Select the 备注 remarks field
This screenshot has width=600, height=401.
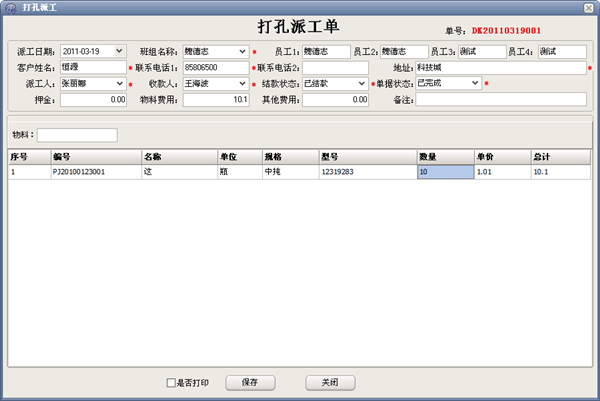[x=500, y=100]
